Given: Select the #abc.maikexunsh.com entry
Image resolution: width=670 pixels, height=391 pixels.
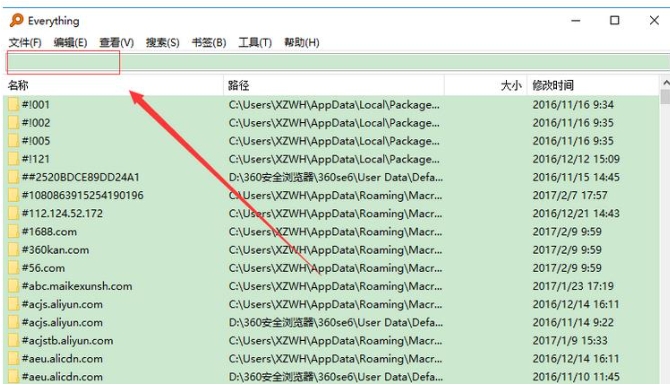Looking at the screenshot, I should (x=77, y=286).
